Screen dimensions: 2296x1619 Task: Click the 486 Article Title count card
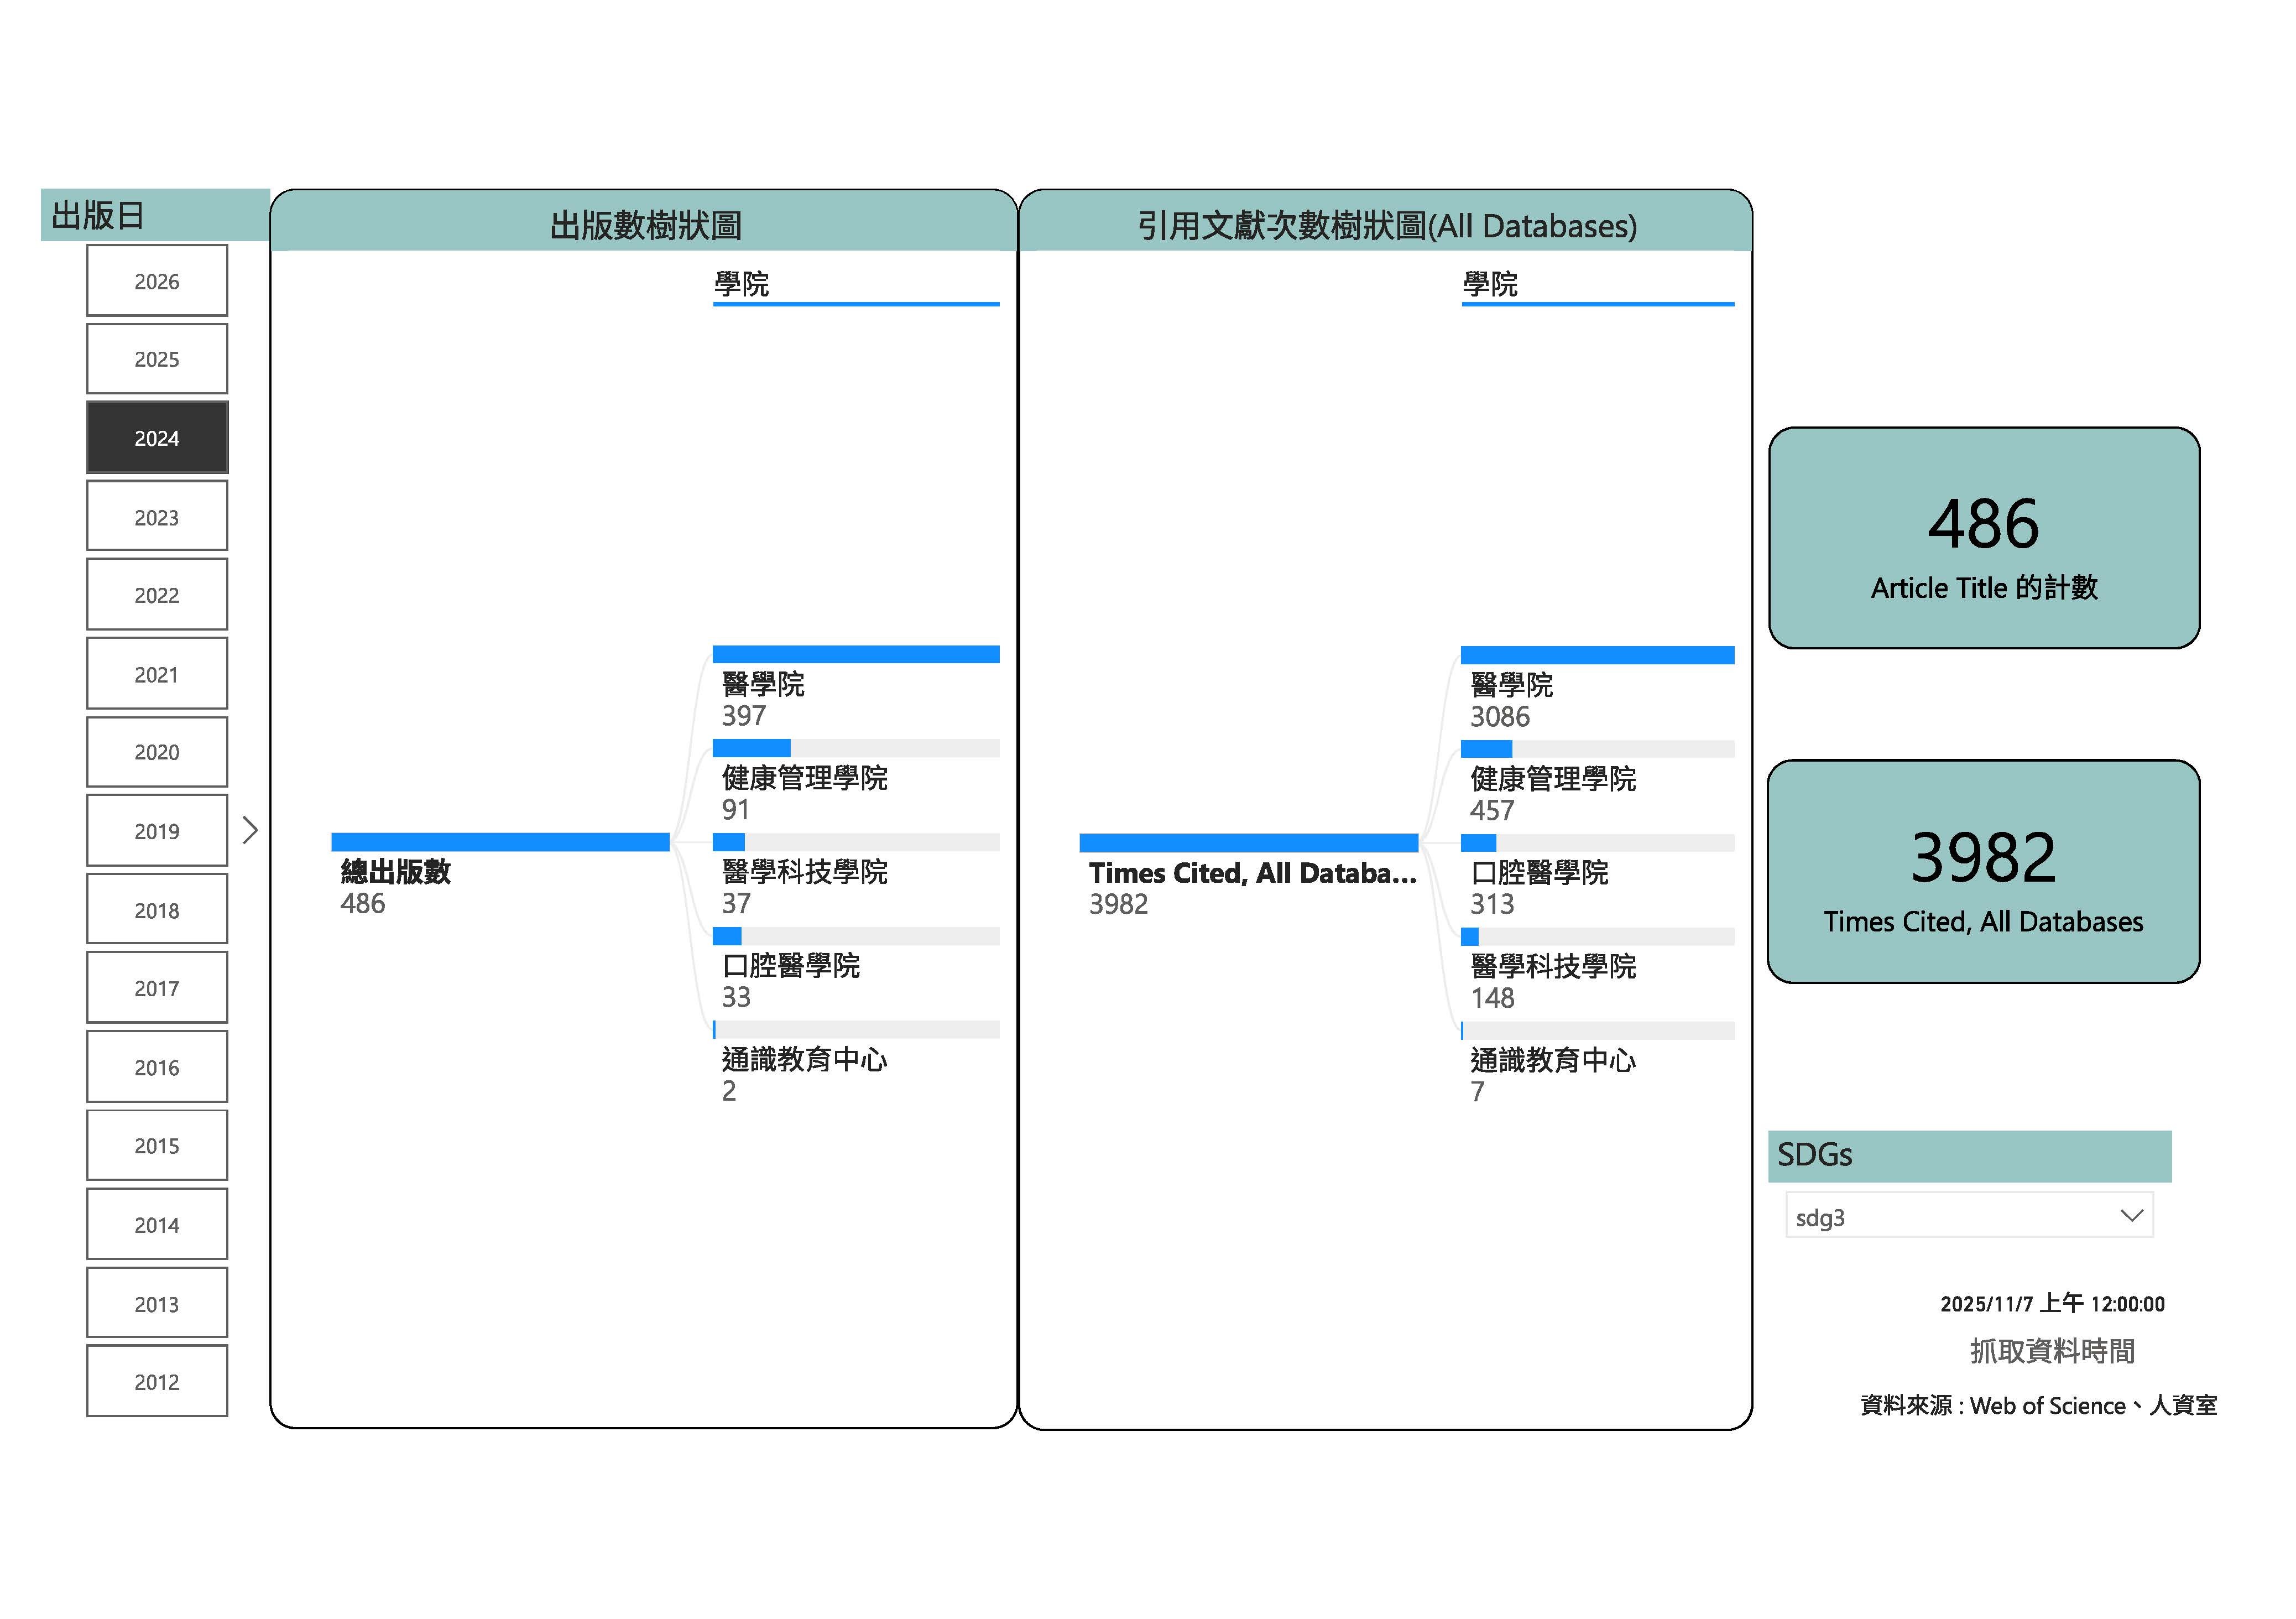click(x=1984, y=539)
